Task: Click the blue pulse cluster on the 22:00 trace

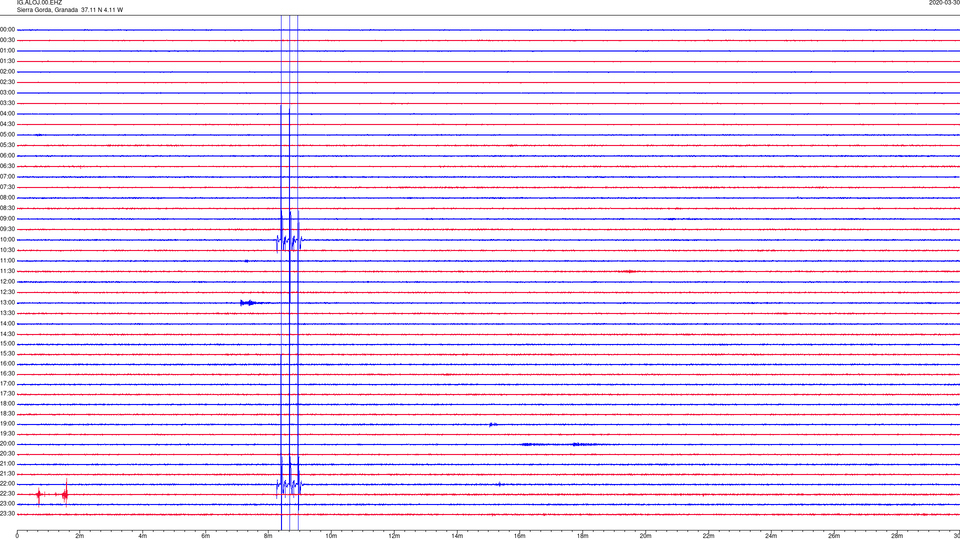Action: [289, 485]
